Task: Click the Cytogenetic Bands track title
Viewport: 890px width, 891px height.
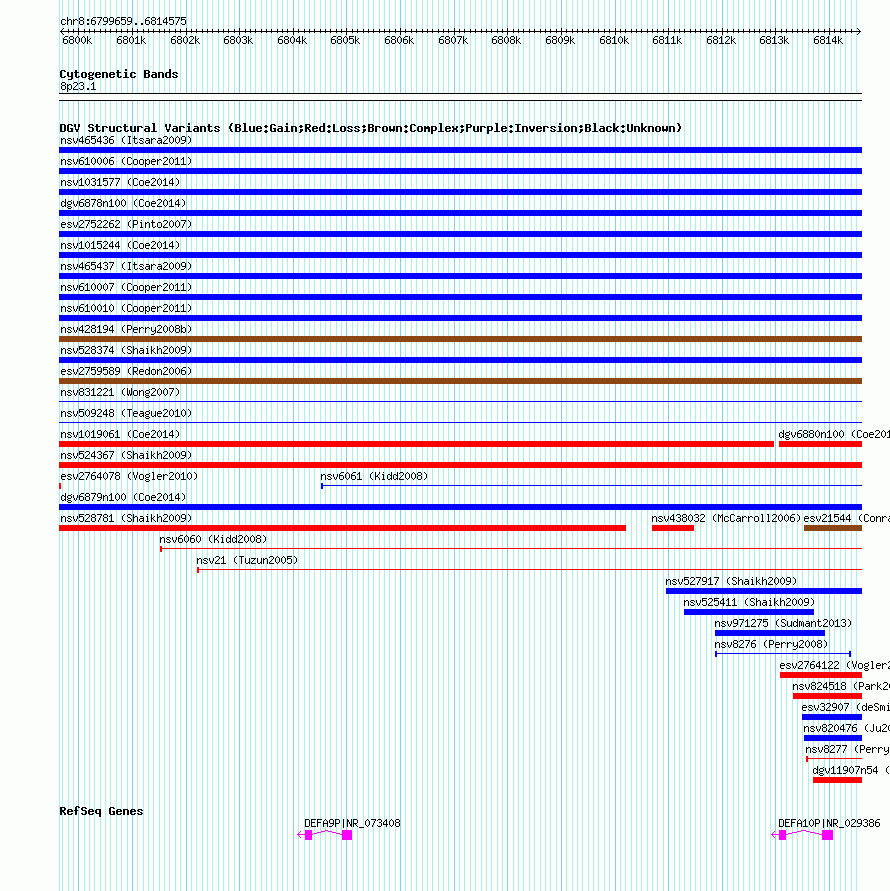Action: tap(119, 74)
